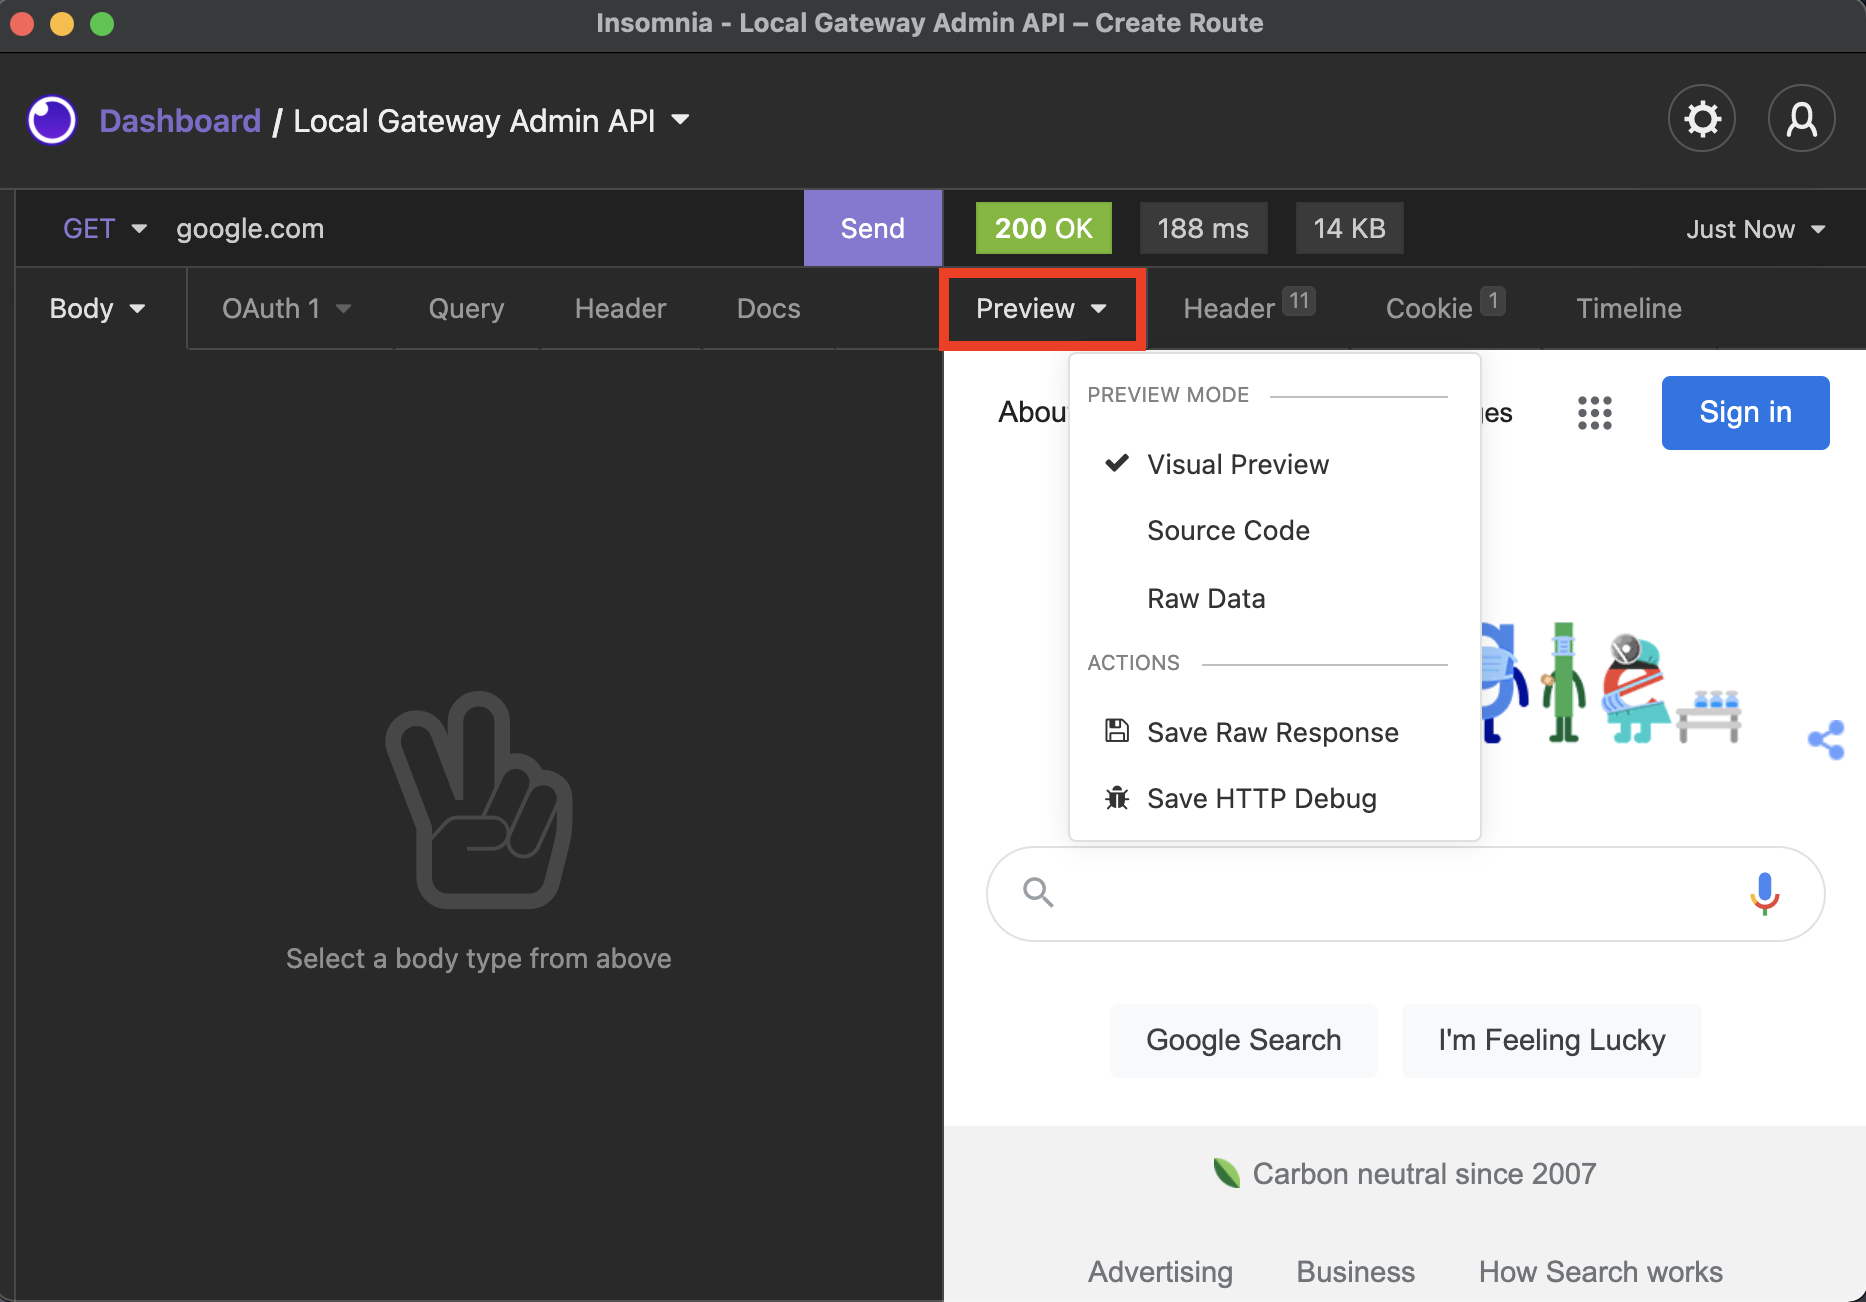
Task: Open the Cookie tab
Action: 1444,306
